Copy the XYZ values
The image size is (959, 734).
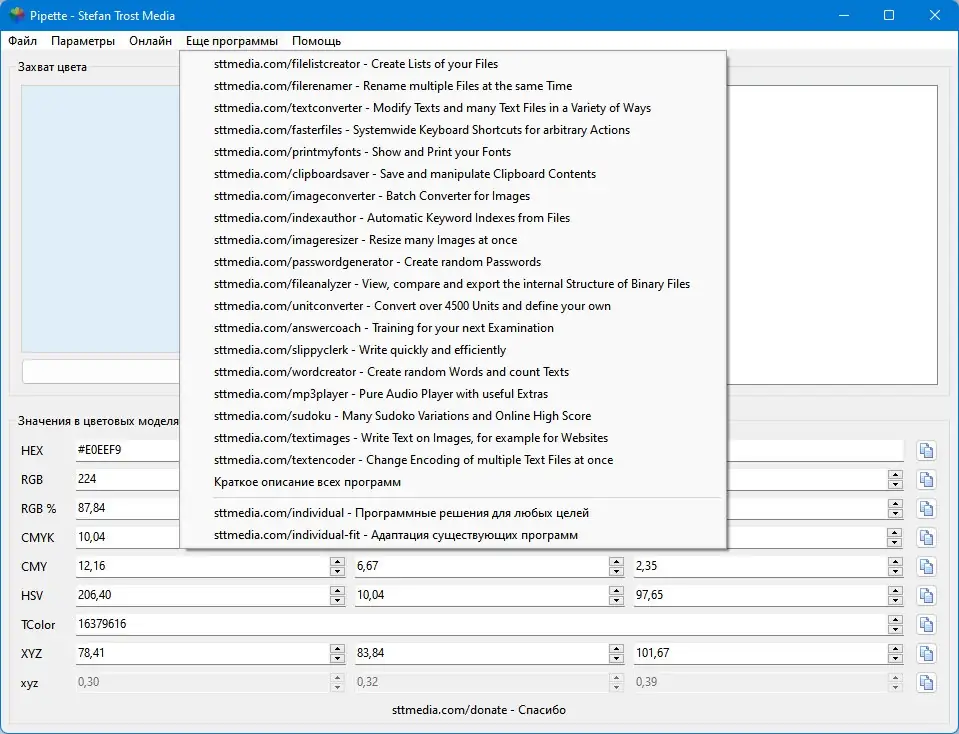coord(927,654)
